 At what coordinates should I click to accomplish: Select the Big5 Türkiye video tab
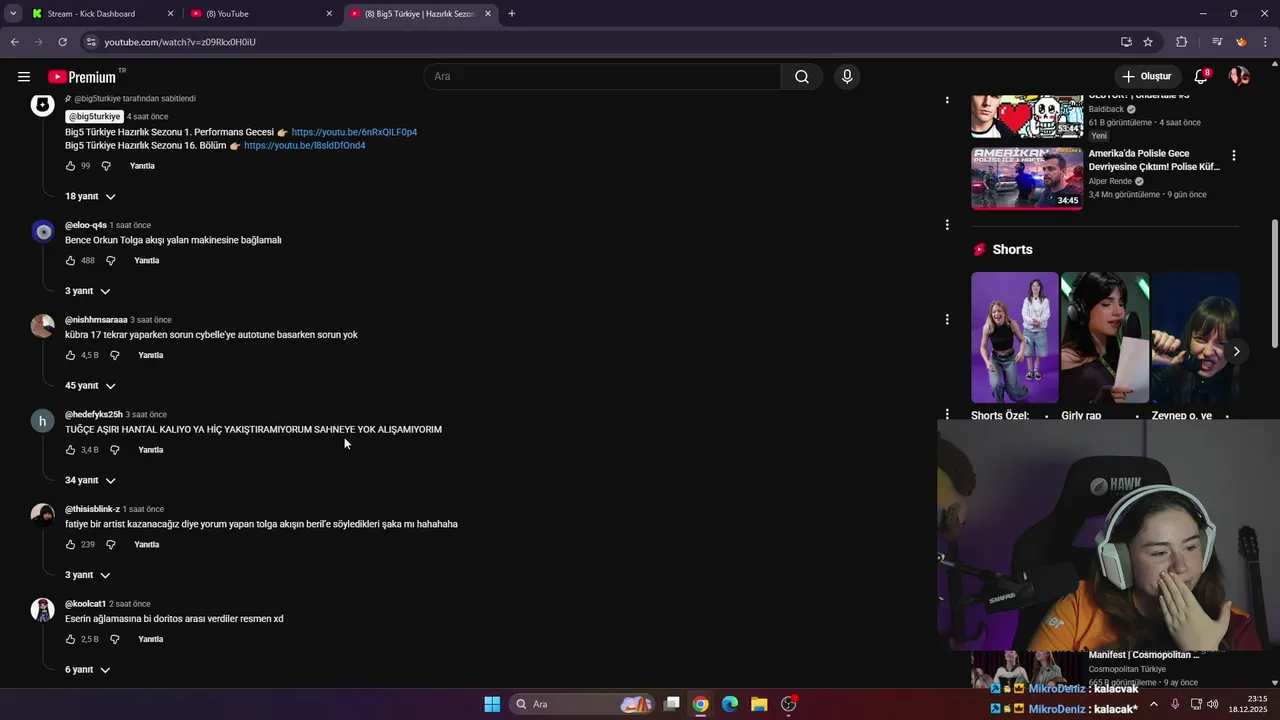(420, 14)
